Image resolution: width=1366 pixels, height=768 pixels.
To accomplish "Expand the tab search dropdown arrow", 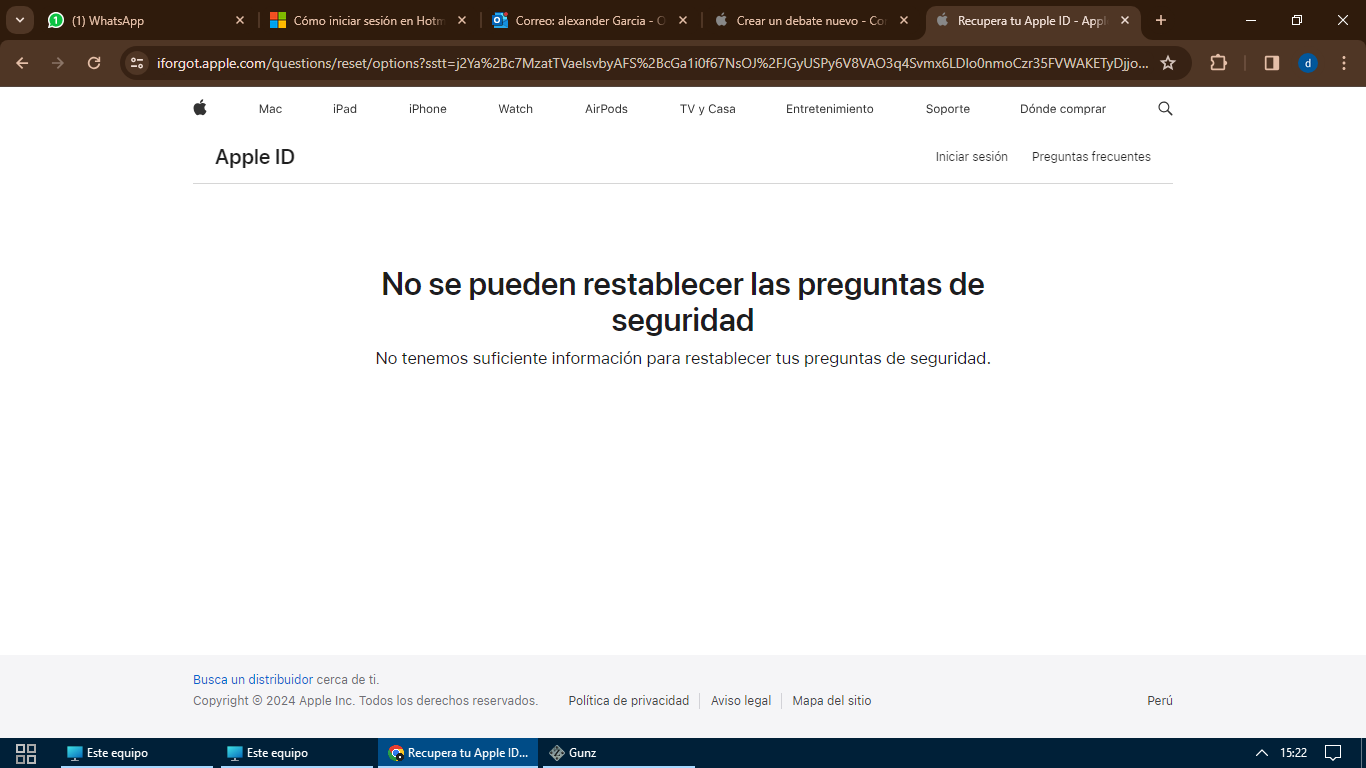I will click(x=19, y=20).
